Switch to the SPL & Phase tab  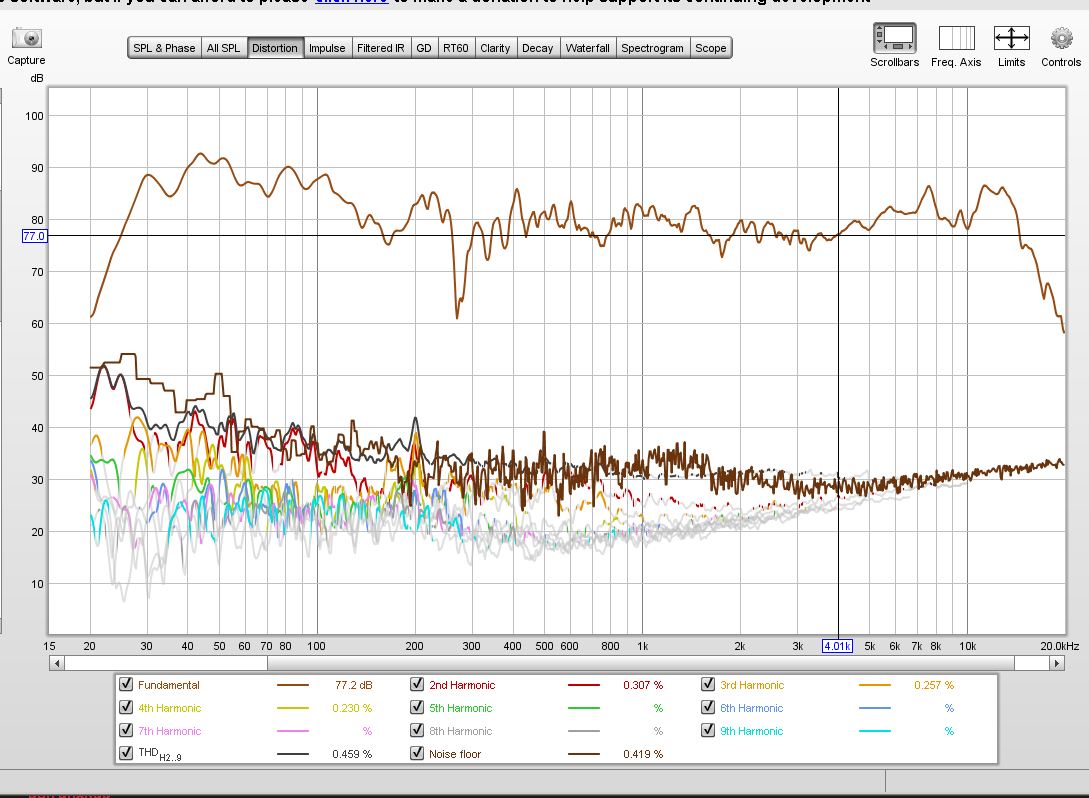point(165,48)
